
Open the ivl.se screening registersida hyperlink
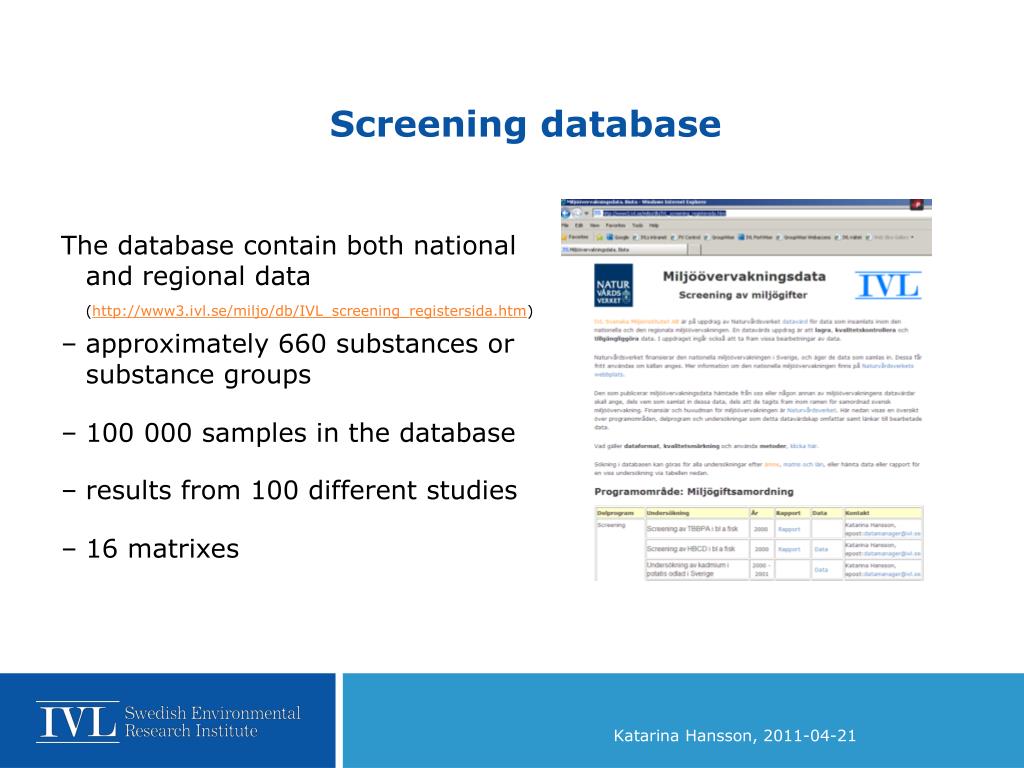(x=309, y=311)
